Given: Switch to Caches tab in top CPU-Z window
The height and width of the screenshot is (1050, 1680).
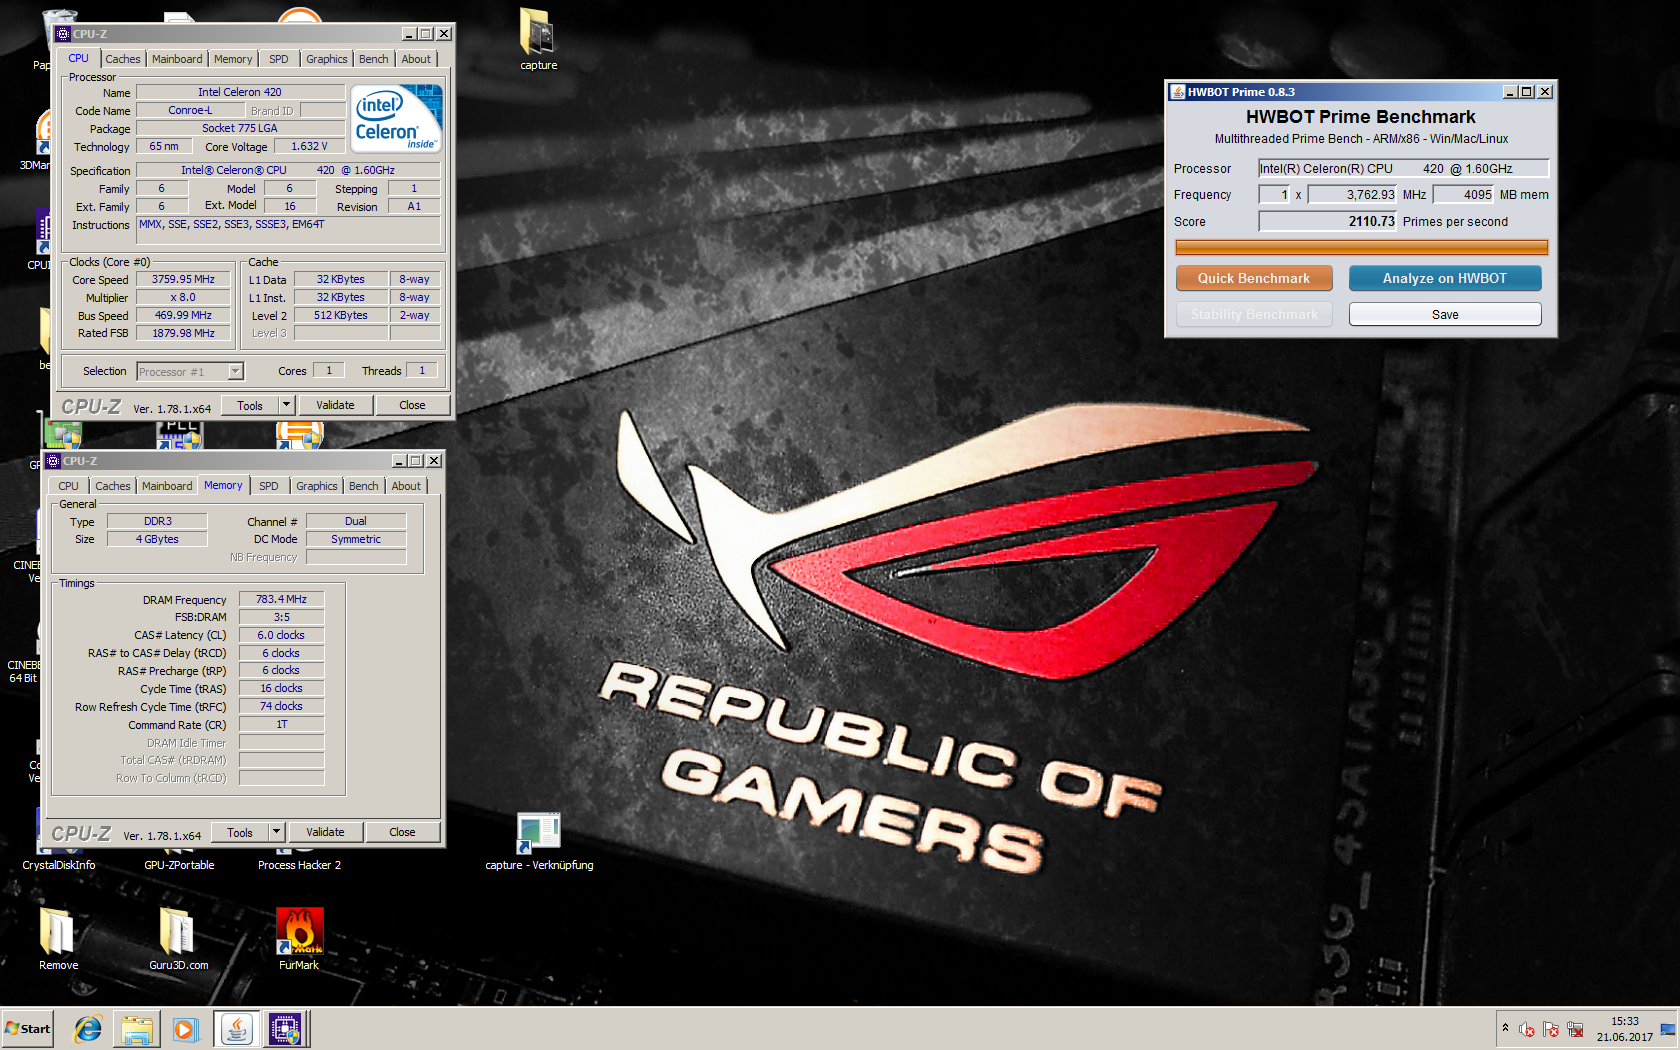Looking at the screenshot, I should point(123,59).
